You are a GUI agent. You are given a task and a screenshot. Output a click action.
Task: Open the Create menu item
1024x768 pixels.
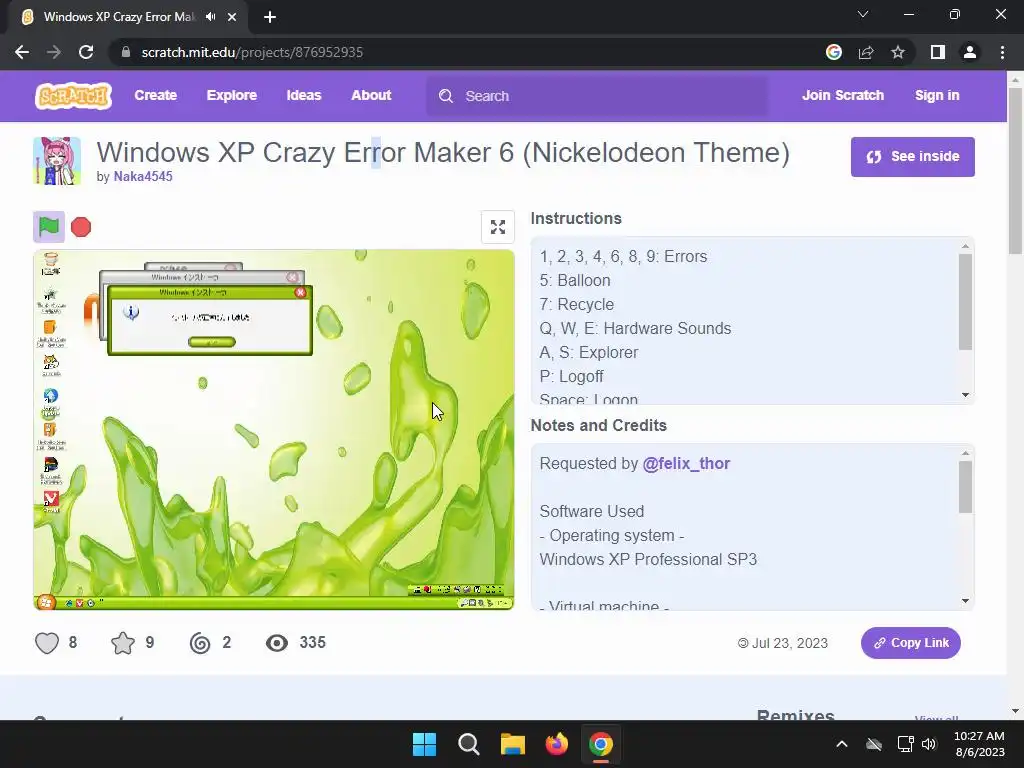(155, 95)
